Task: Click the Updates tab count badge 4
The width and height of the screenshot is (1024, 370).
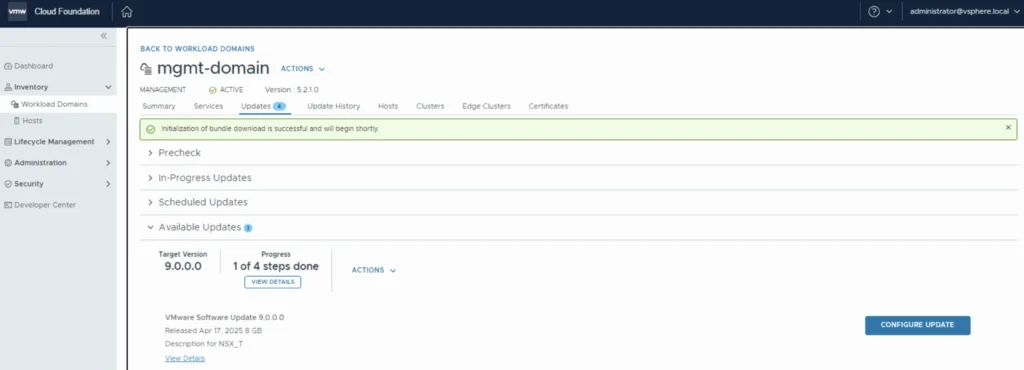Action: [x=280, y=106]
